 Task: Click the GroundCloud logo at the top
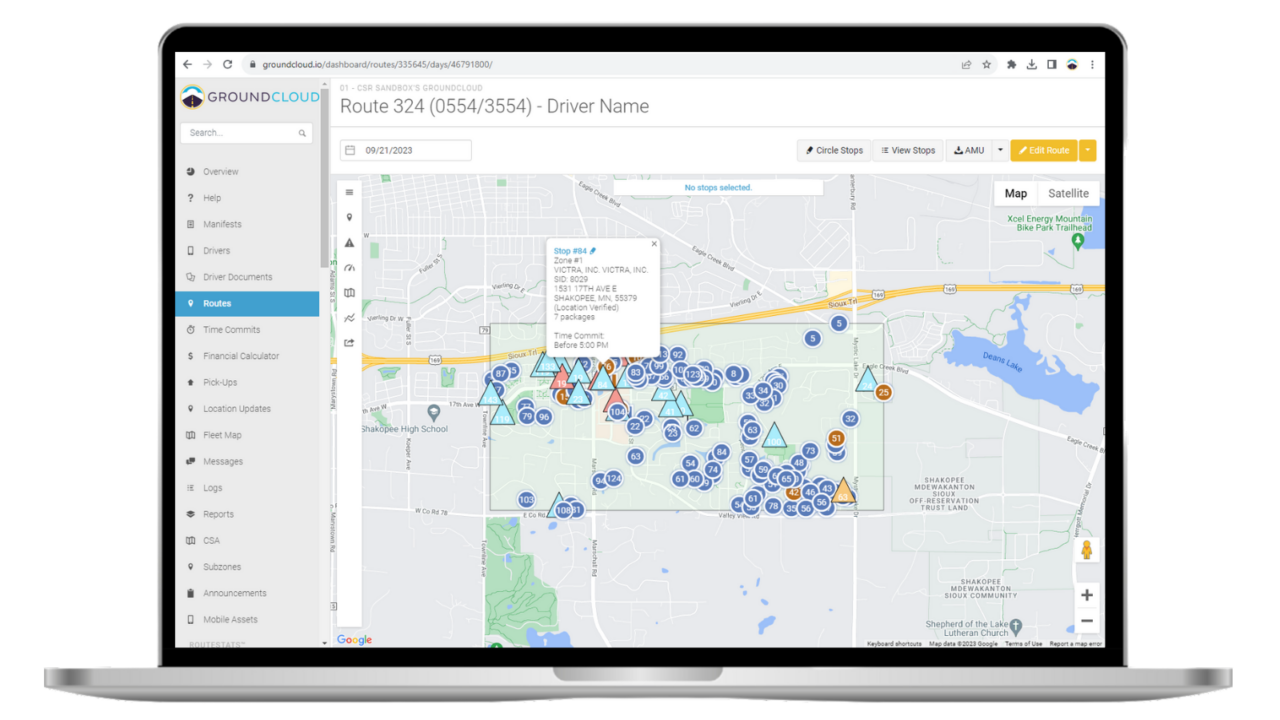point(247,97)
